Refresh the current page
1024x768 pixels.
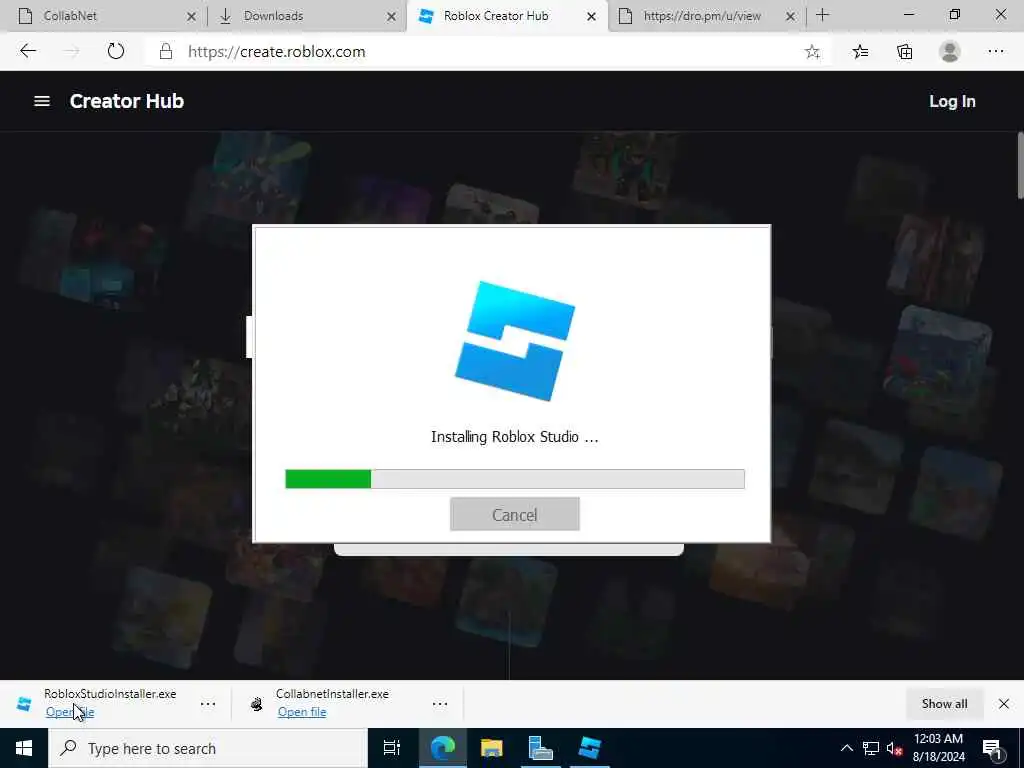click(x=116, y=51)
